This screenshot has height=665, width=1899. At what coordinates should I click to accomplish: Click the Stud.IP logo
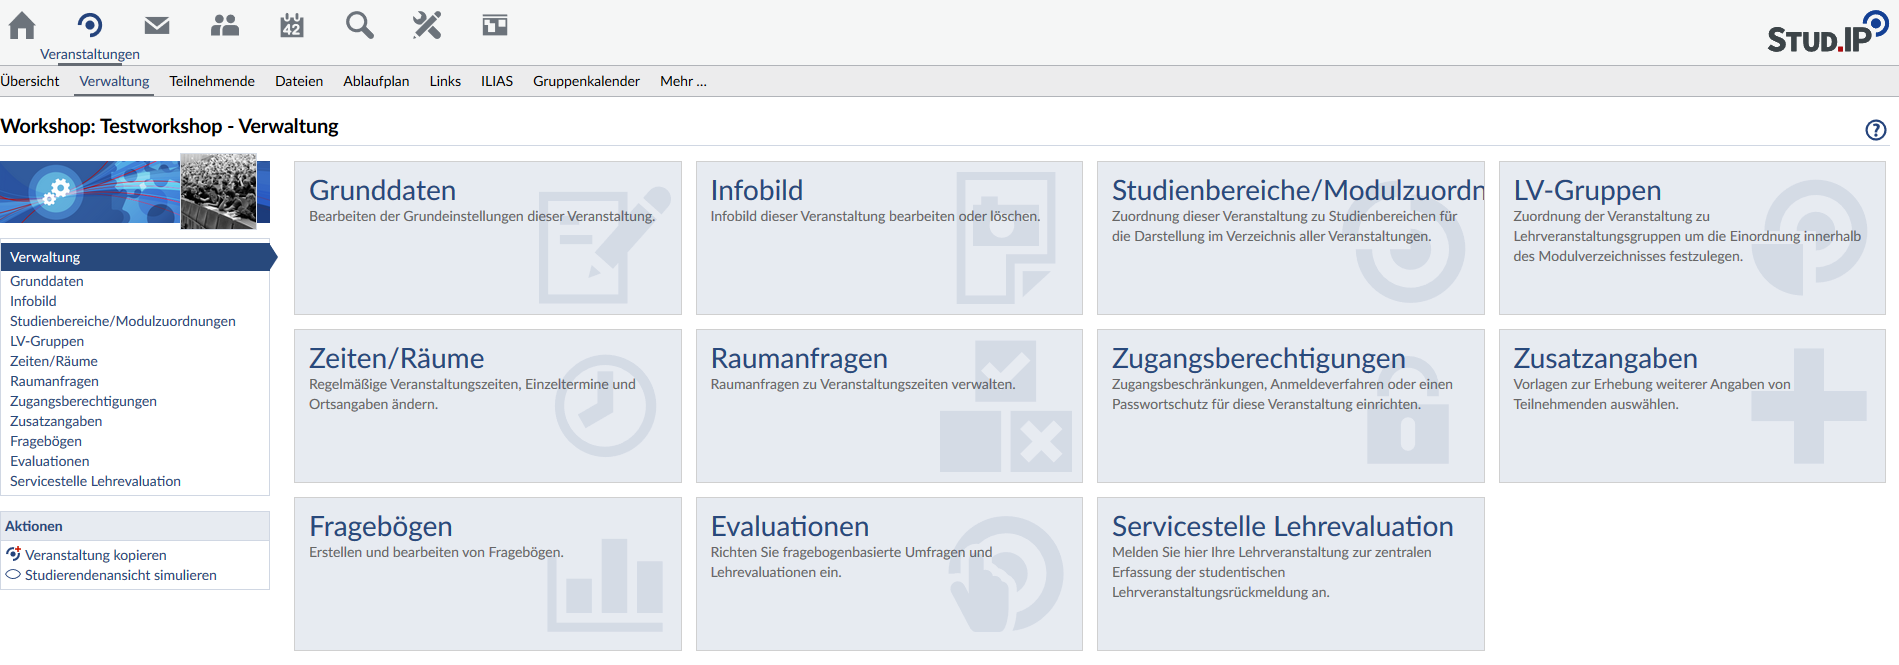pyautogui.click(x=1826, y=34)
